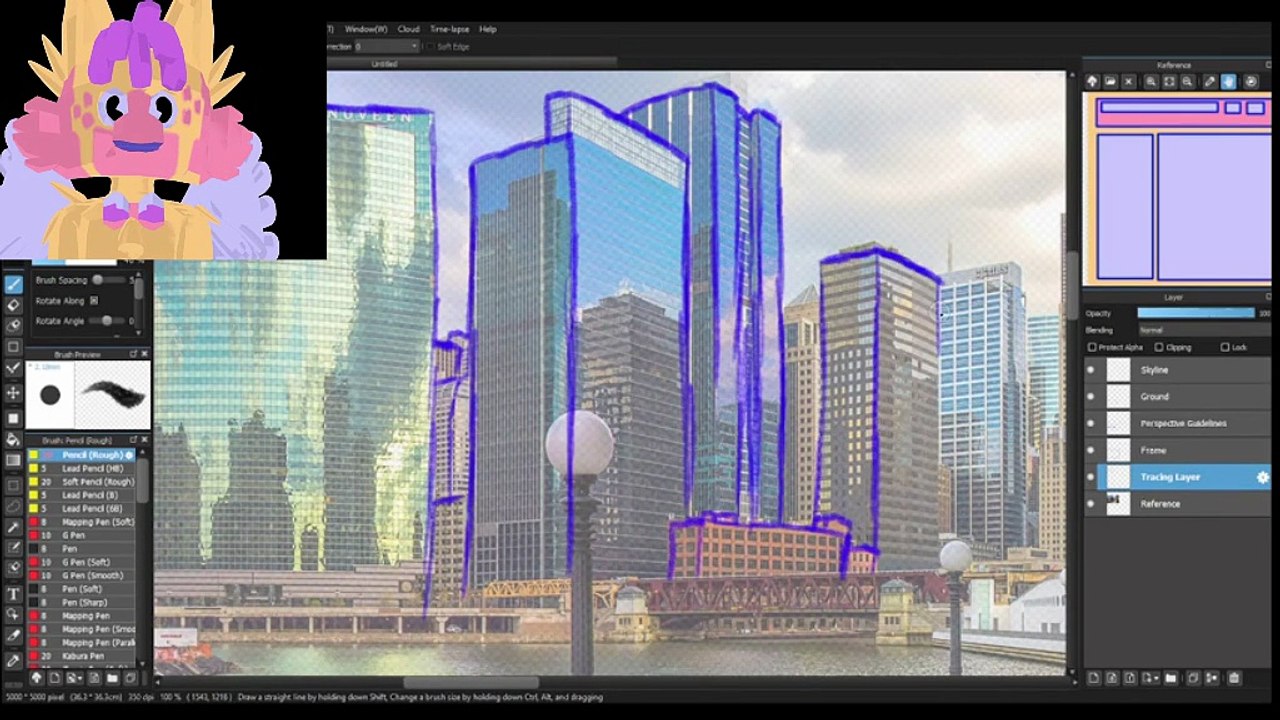Enable the Clipping checkbox
The image size is (1280, 720).
pos(1158,347)
